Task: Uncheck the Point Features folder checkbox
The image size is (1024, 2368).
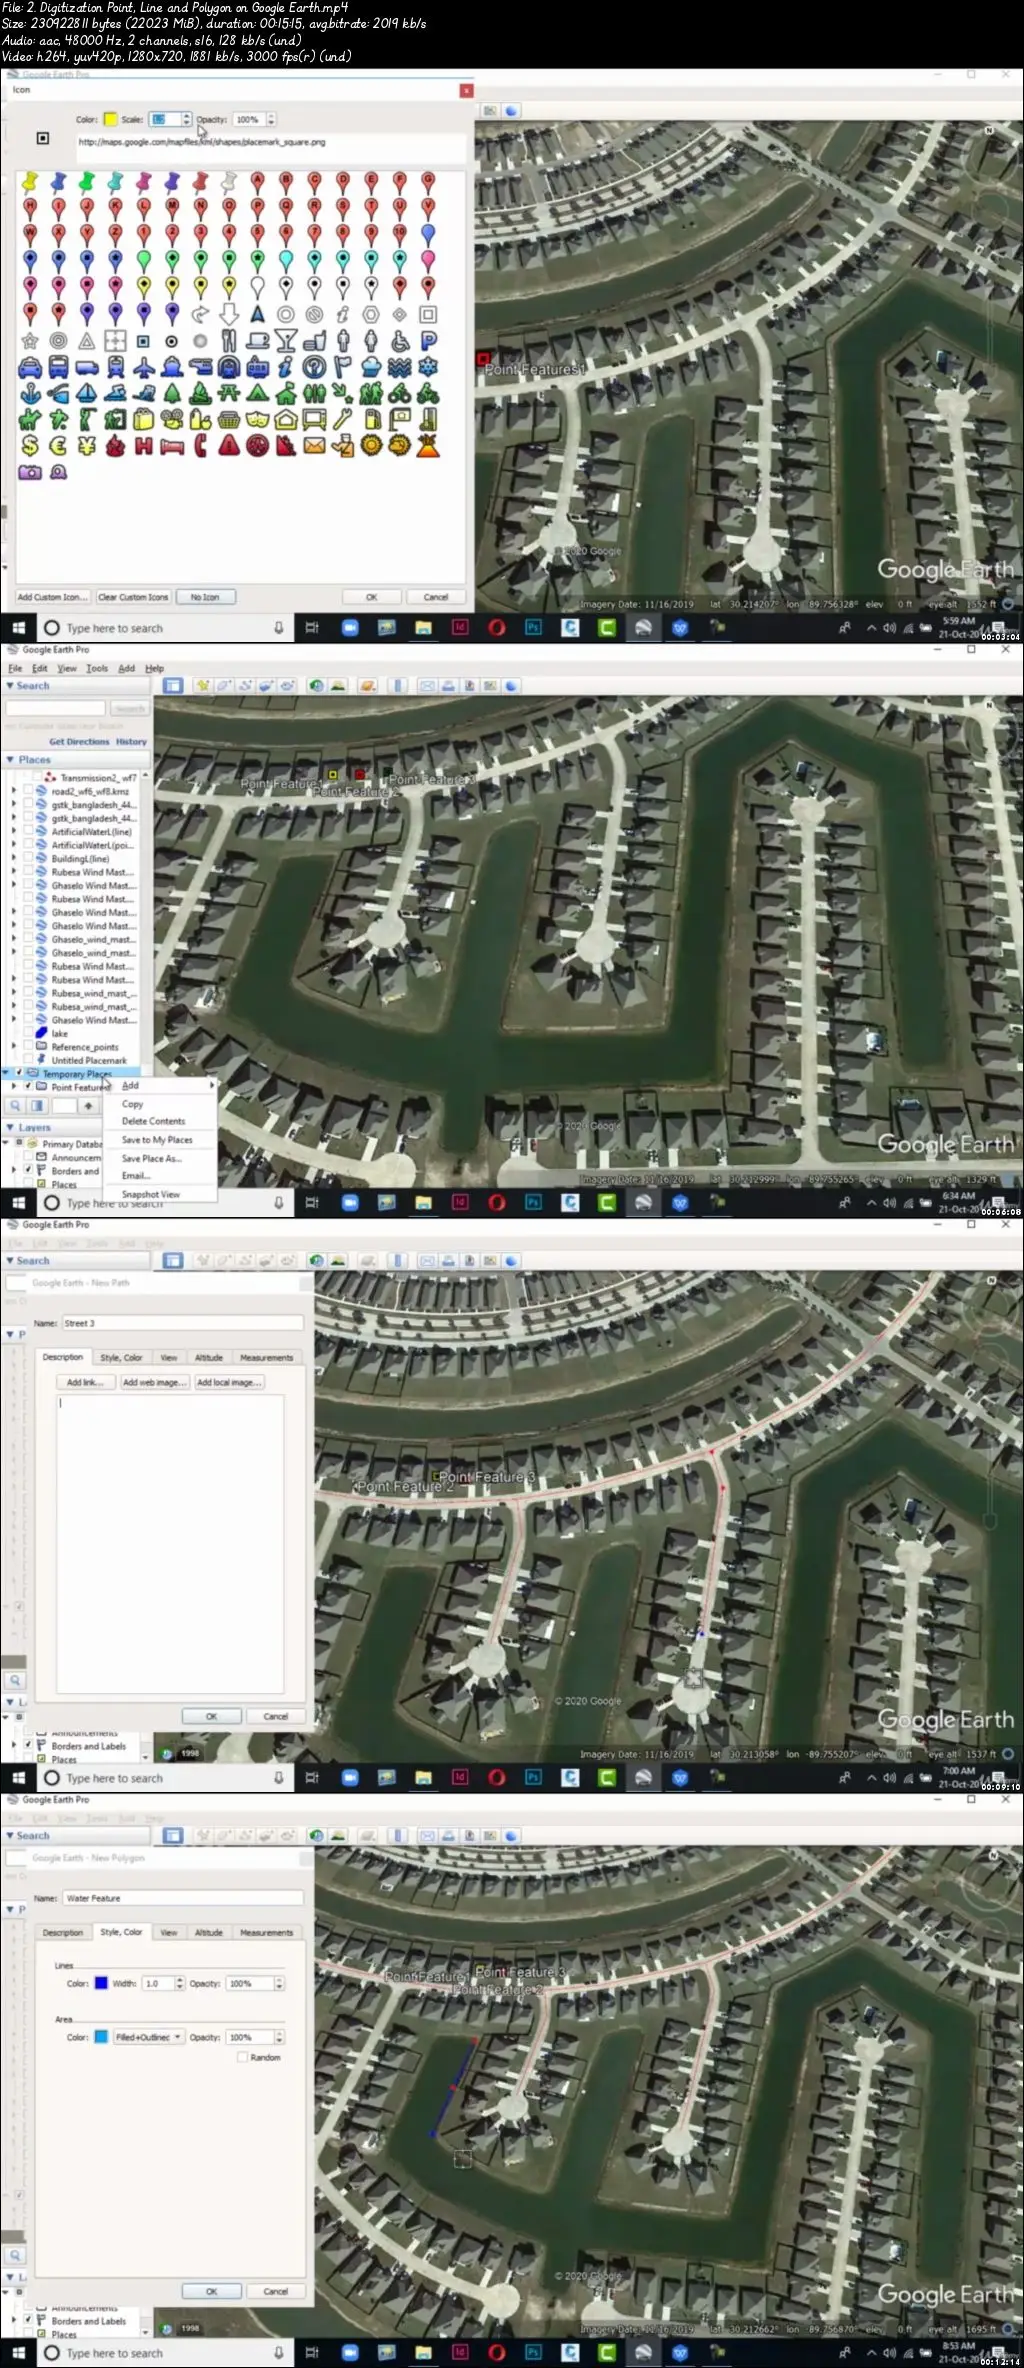Action: (x=28, y=1086)
